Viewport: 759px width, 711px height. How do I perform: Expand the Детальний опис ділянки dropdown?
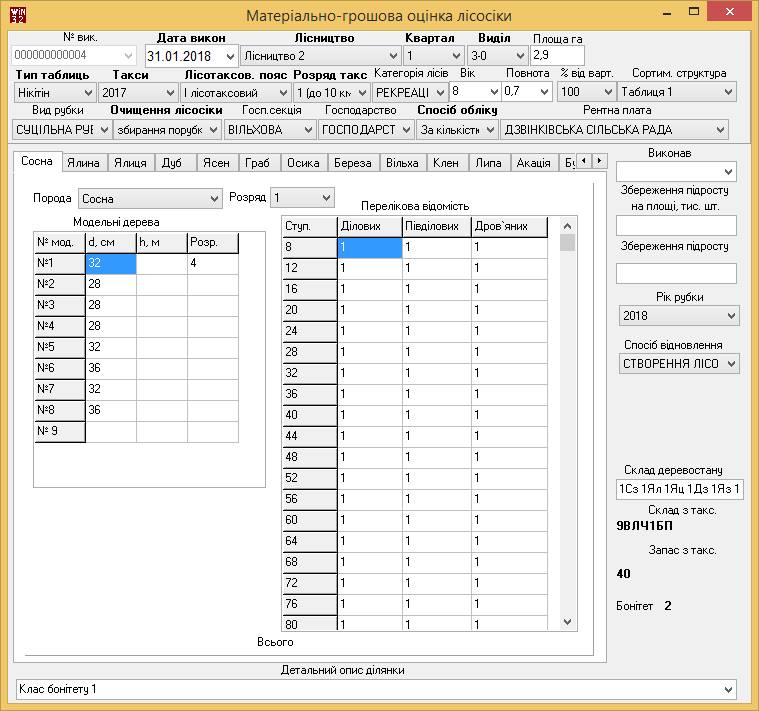[729, 689]
